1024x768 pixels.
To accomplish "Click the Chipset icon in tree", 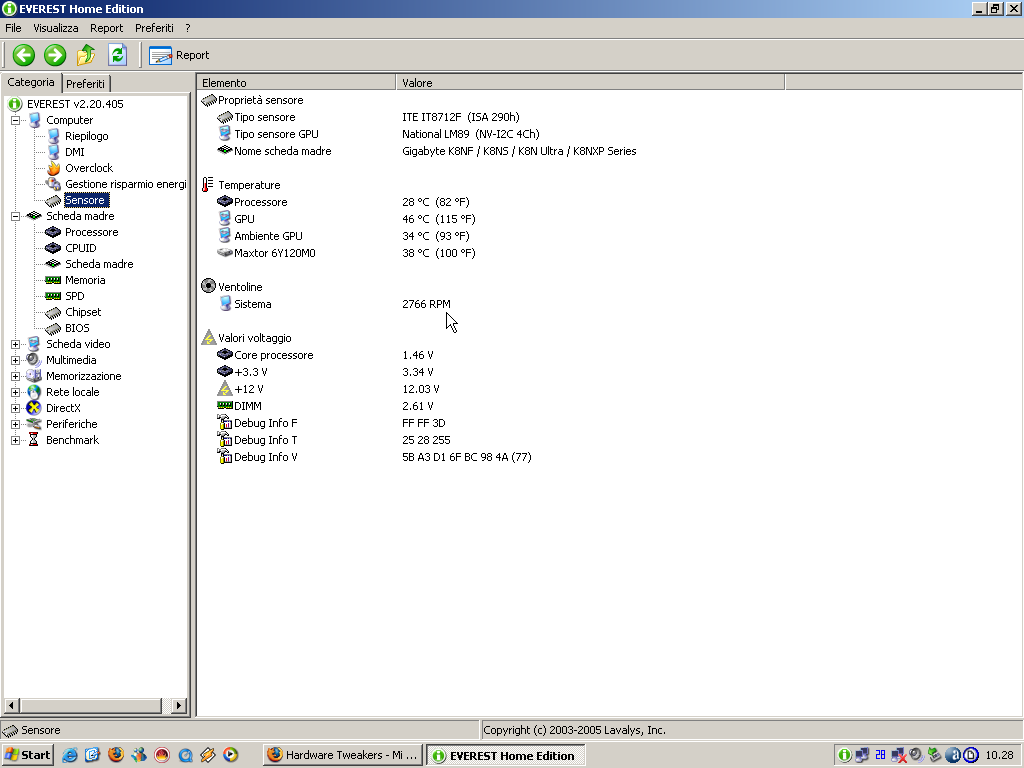I will pyautogui.click(x=53, y=312).
